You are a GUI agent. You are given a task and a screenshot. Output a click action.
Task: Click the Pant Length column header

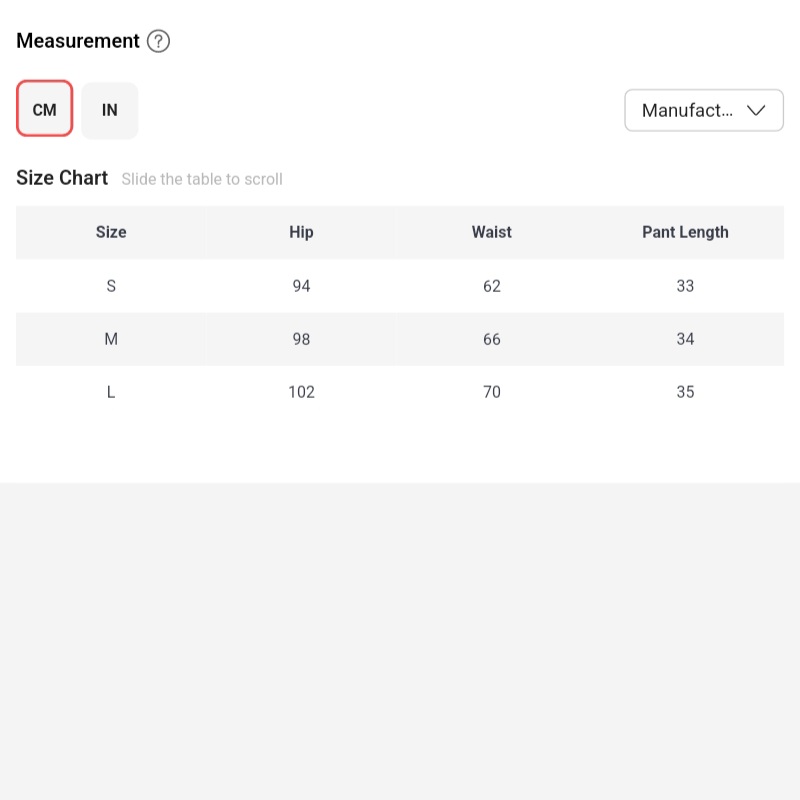[685, 232]
